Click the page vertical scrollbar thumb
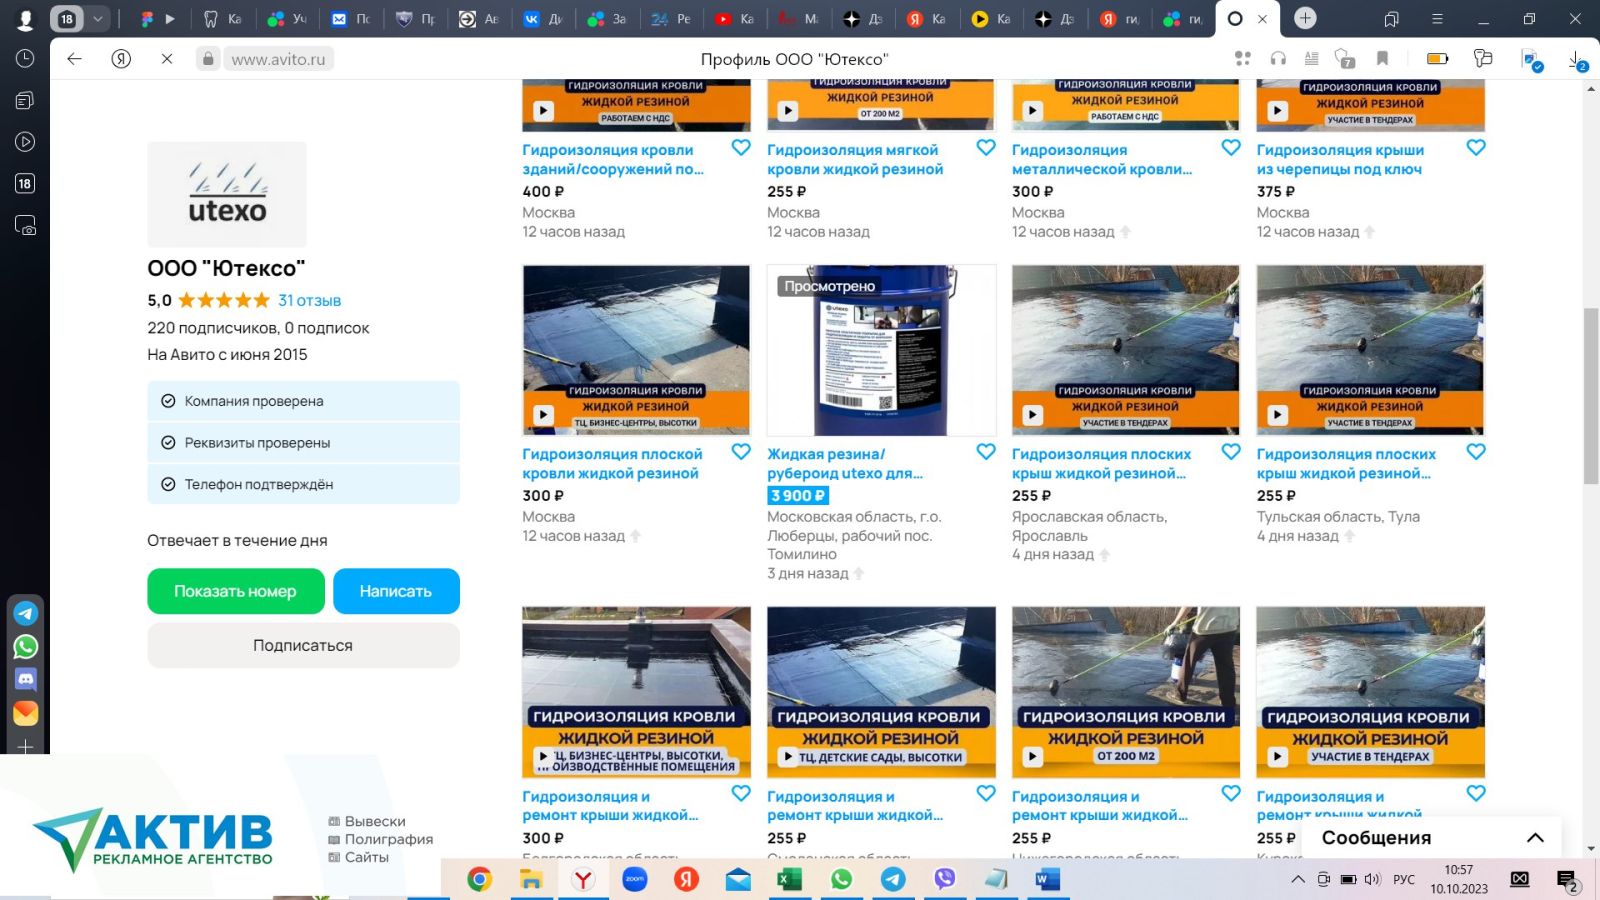 point(1591,397)
